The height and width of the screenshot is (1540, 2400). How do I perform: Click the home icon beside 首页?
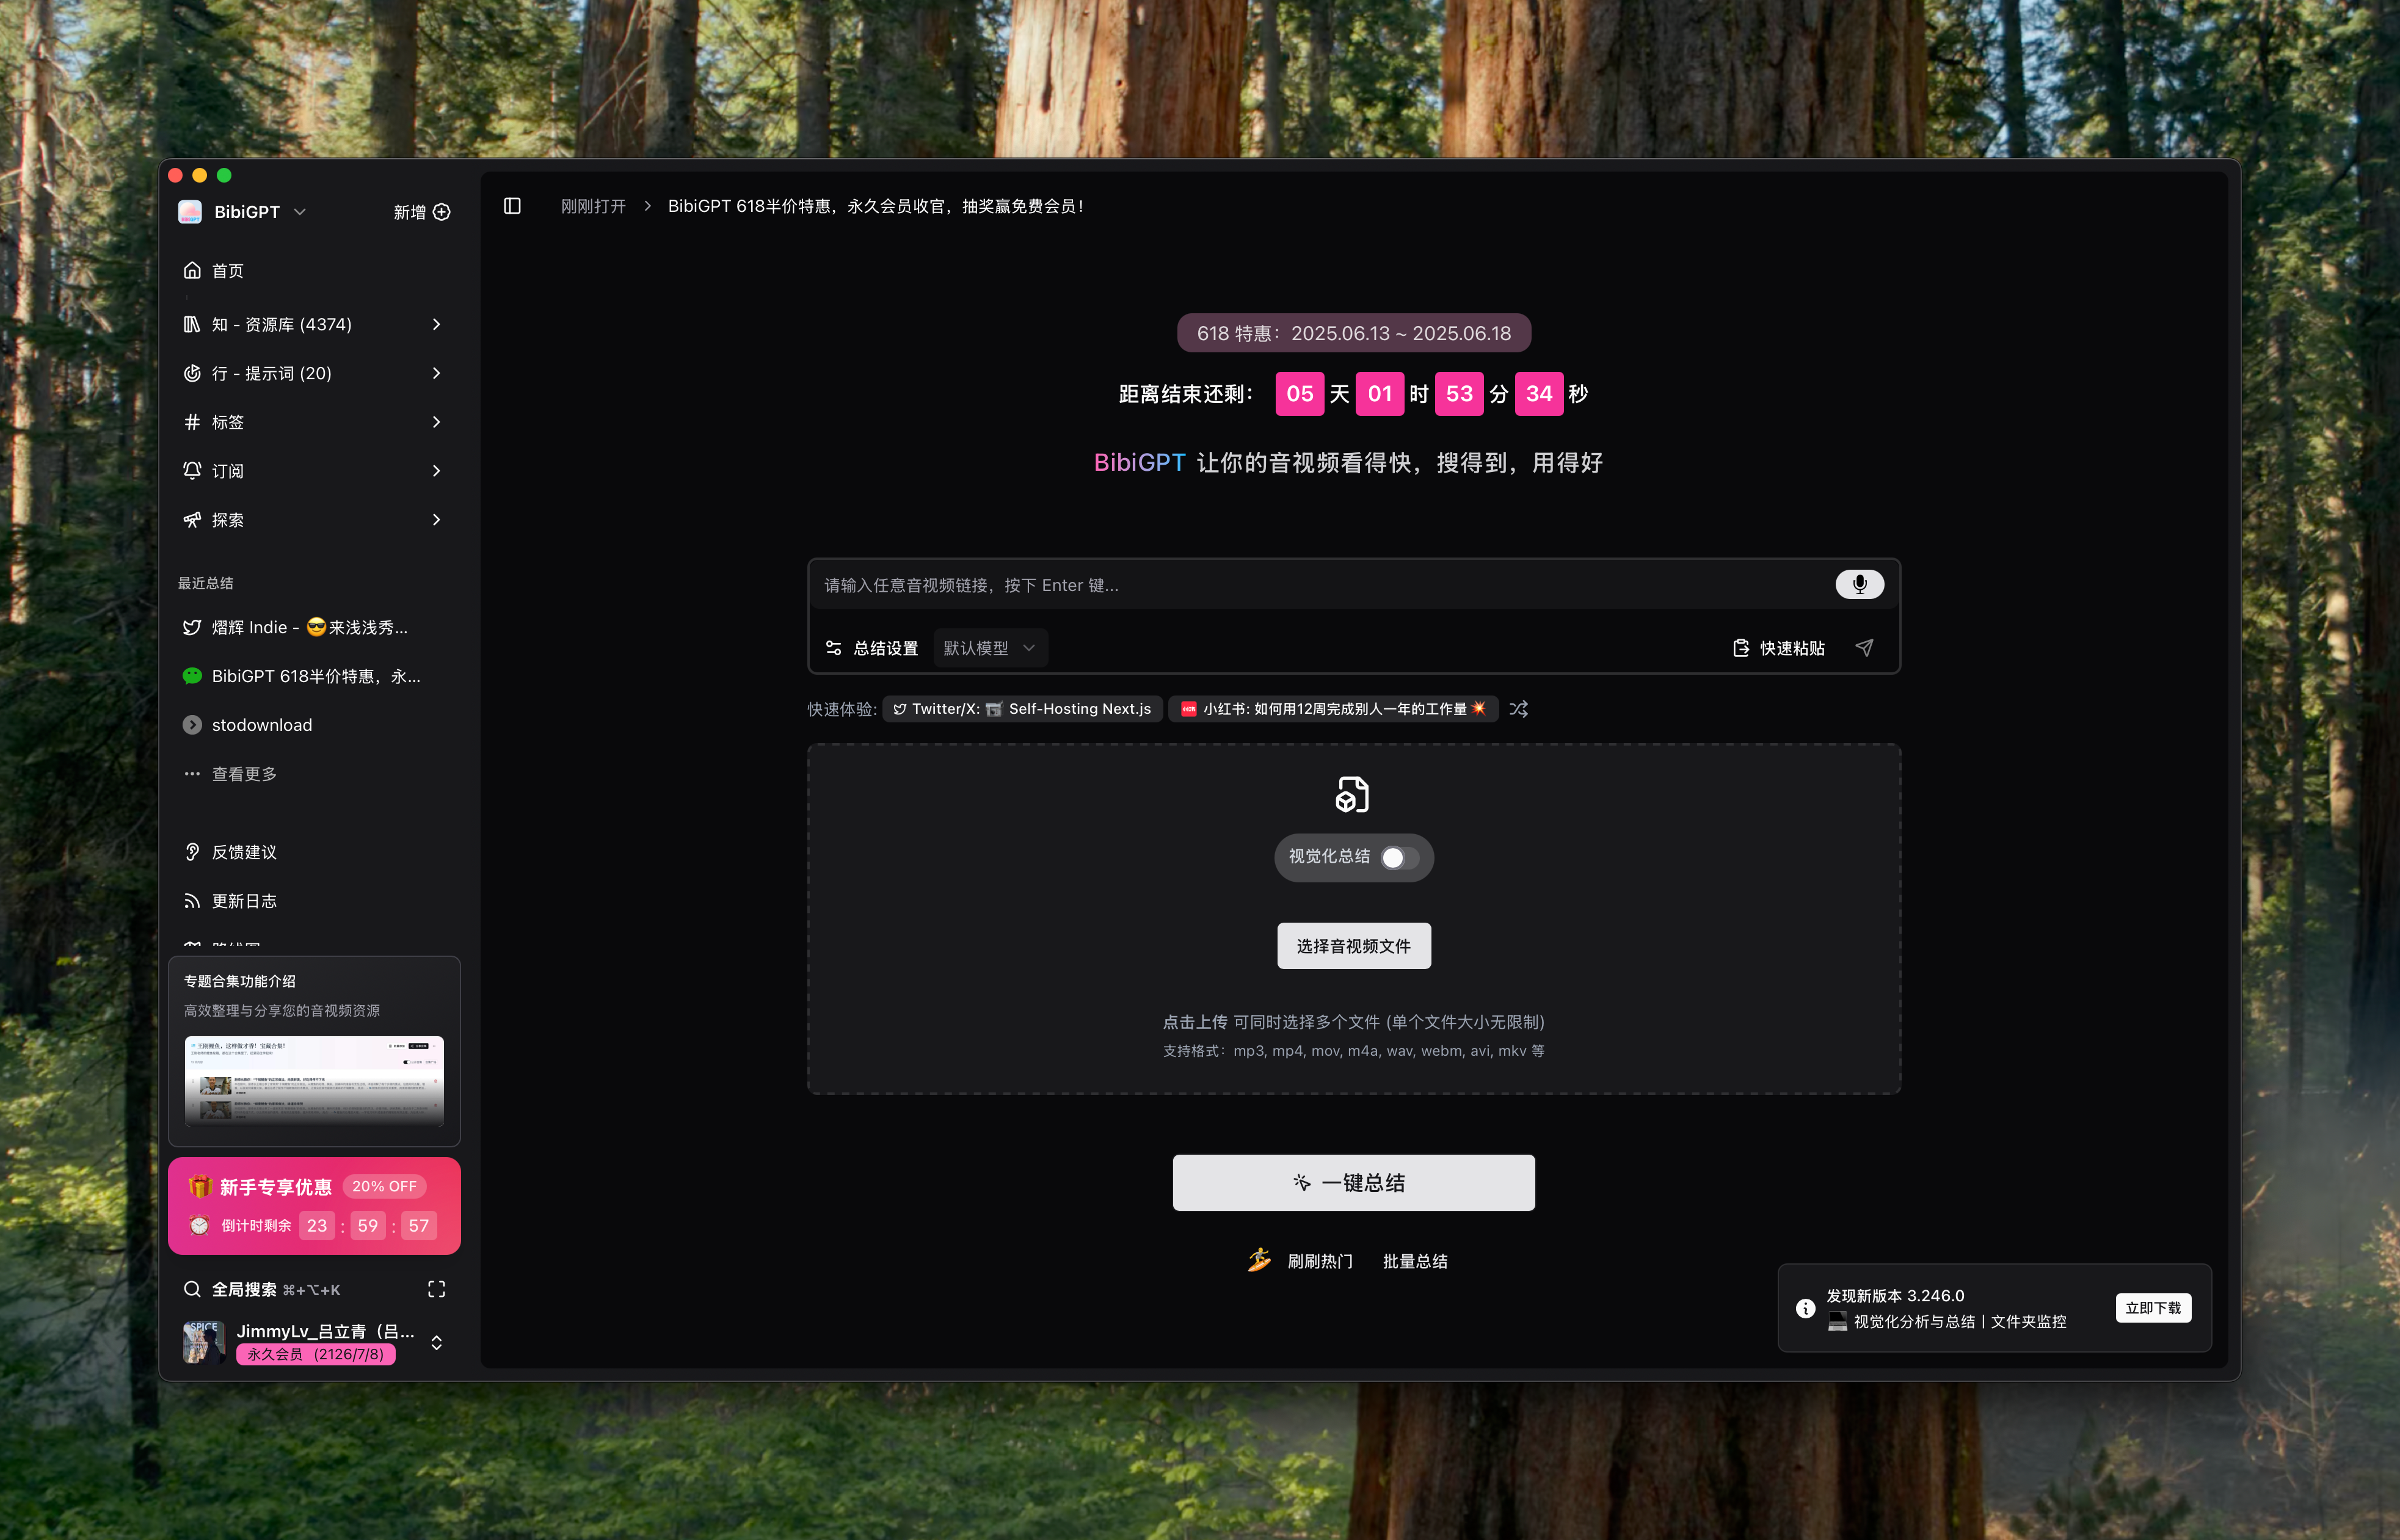click(192, 270)
